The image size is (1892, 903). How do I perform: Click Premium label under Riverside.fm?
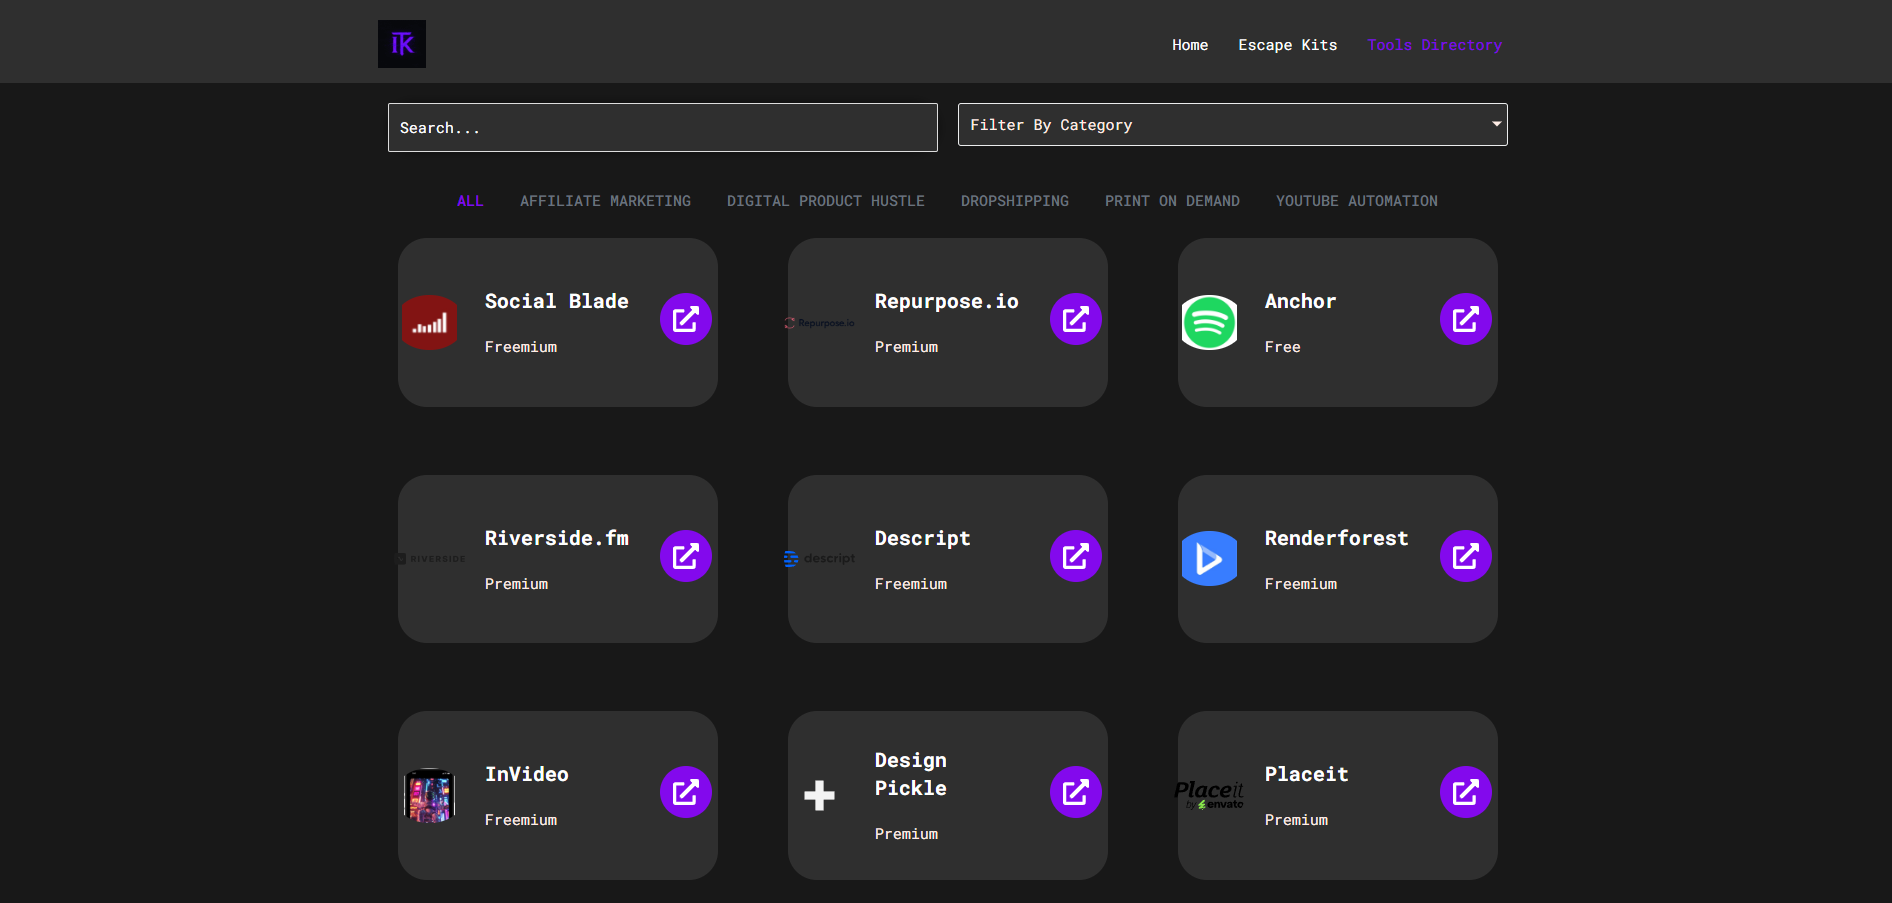click(x=517, y=584)
